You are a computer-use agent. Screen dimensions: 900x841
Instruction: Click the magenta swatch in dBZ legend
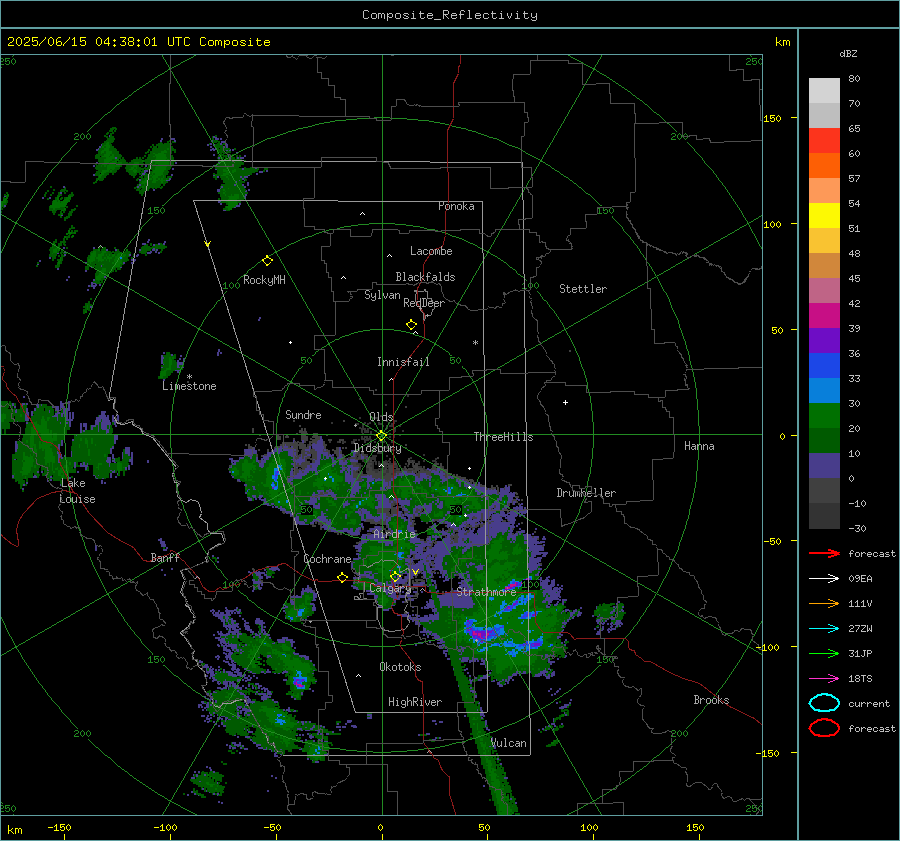824,316
